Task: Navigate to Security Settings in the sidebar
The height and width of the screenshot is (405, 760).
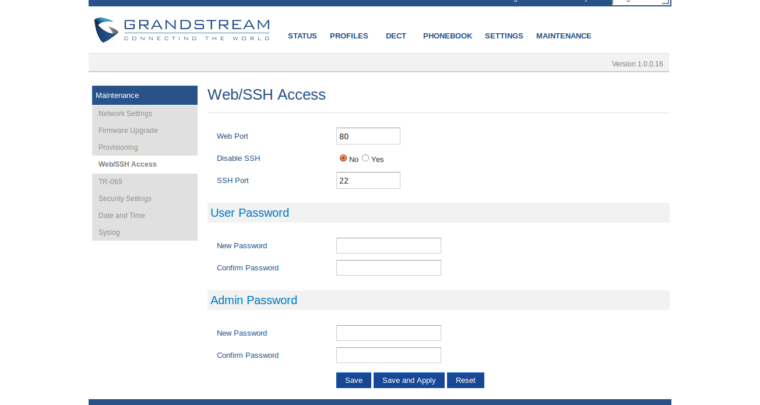Action: [125, 198]
